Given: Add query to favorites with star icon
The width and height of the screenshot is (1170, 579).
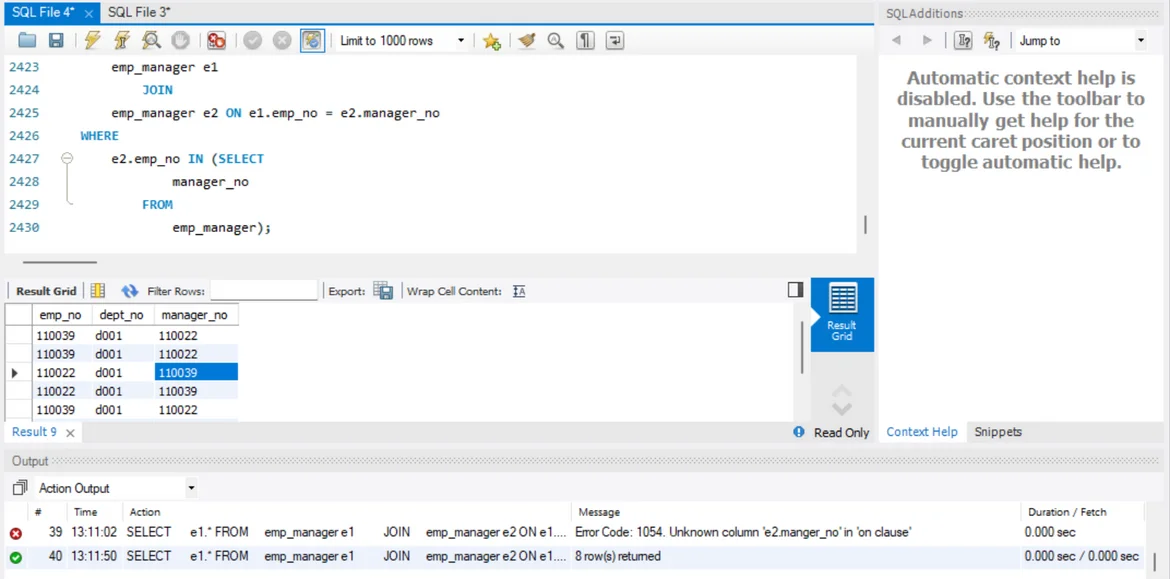Looking at the screenshot, I should tap(491, 41).
